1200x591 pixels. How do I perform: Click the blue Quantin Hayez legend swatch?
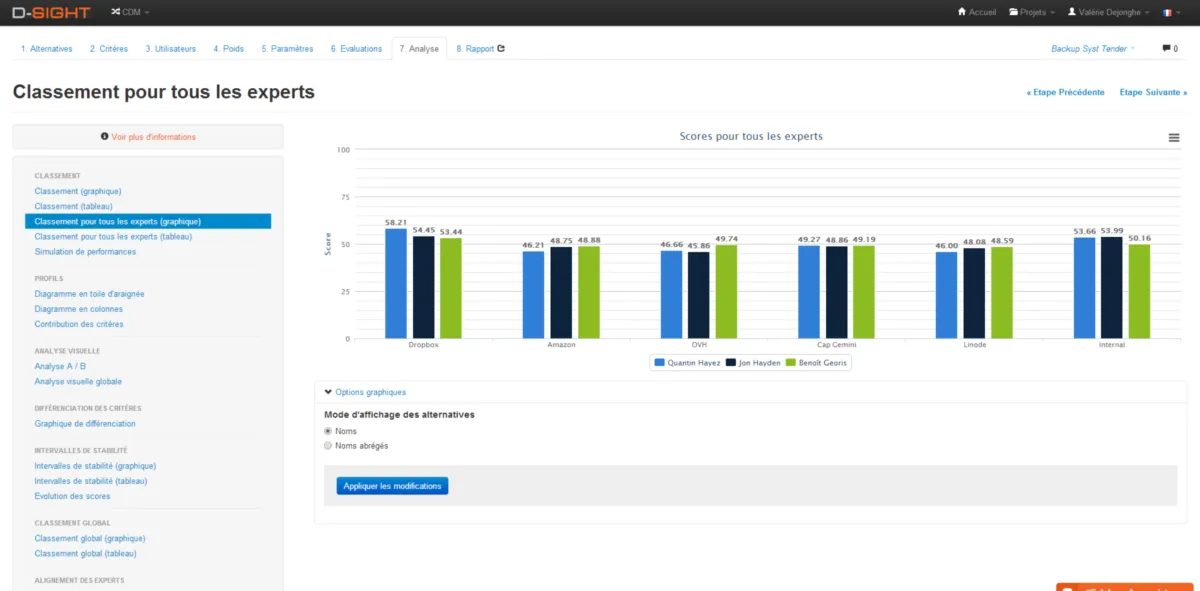(660, 363)
